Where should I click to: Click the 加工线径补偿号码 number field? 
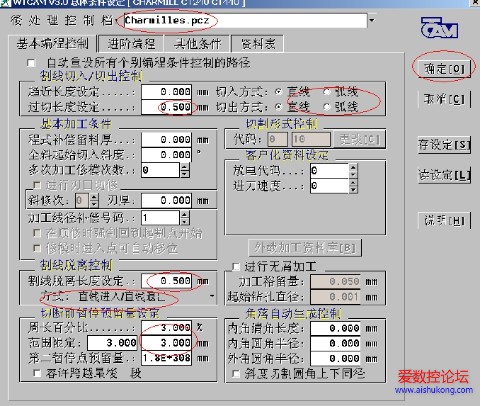click(161, 218)
